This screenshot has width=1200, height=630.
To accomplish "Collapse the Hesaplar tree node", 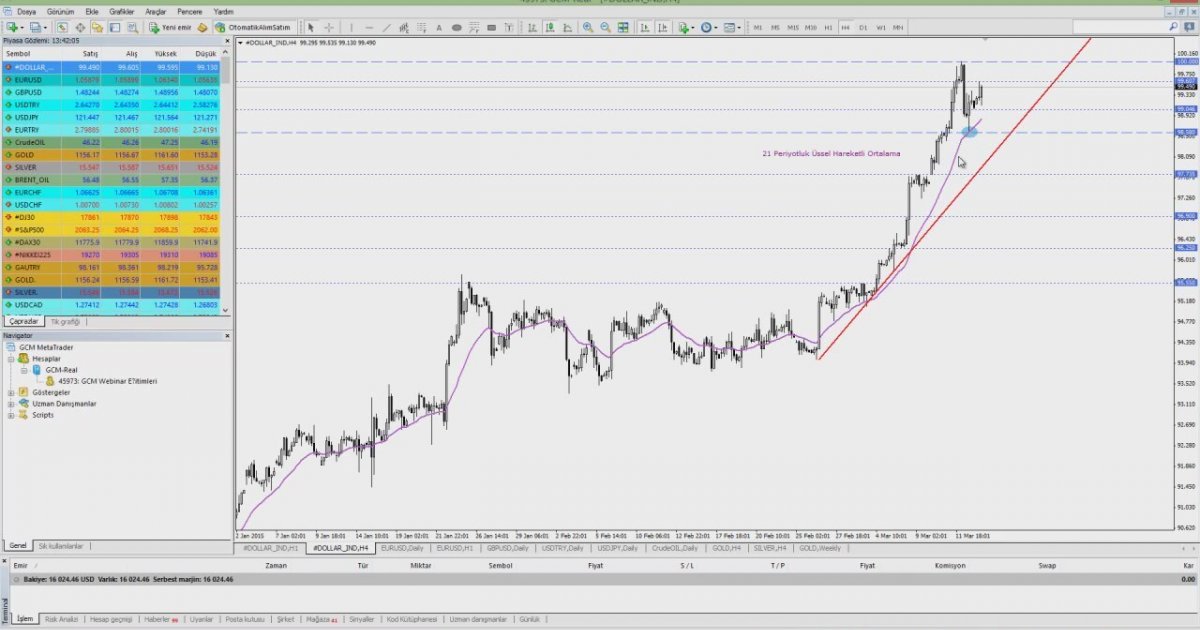I will pyautogui.click(x=11, y=358).
